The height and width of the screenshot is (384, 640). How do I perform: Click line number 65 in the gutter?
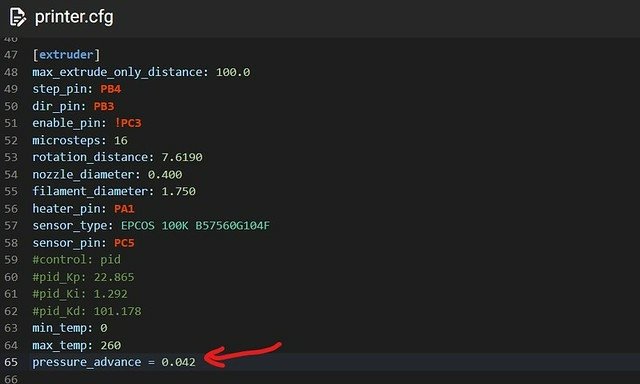point(11,362)
